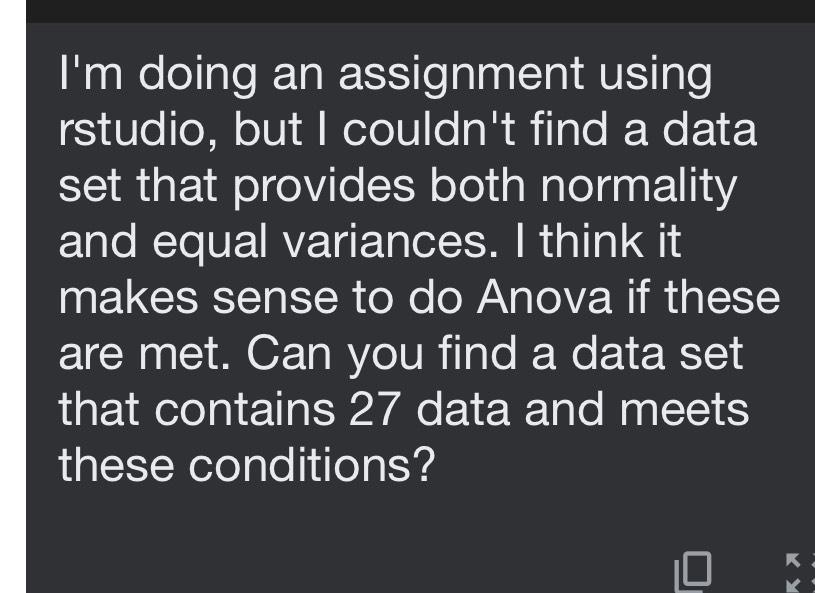Image resolution: width=815 pixels, height=593 pixels.
Task: Select the chat message area tab region
Action: point(407,300)
